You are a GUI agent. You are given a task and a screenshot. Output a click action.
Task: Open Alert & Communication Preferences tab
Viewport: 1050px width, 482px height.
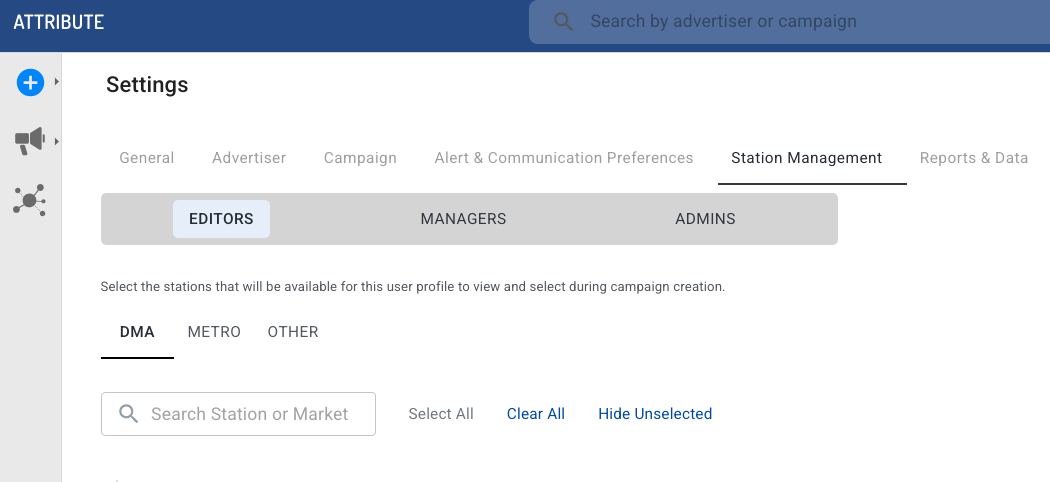point(564,158)
